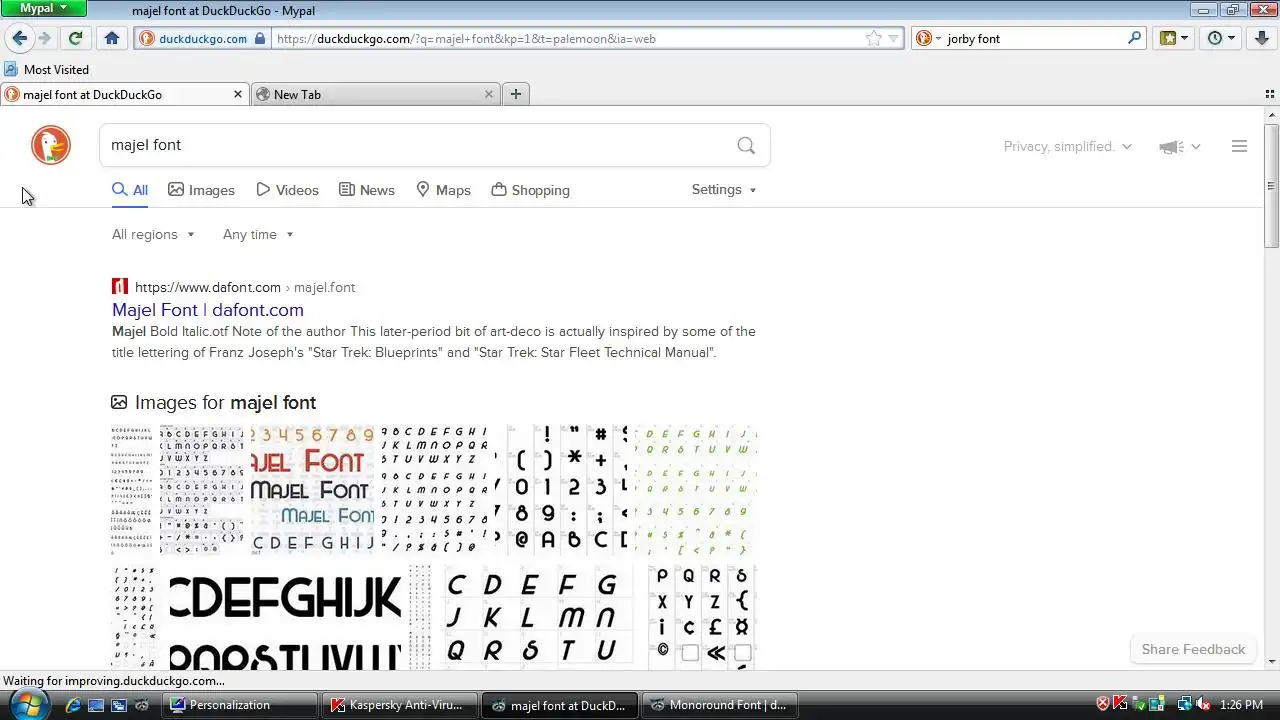Open the Settings dropdown
The image size is (1280, 720).
[x=724, y=189]
